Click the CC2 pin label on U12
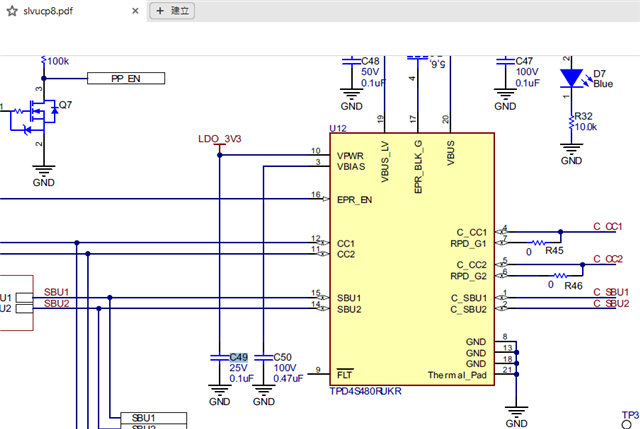 coord(346,254)
